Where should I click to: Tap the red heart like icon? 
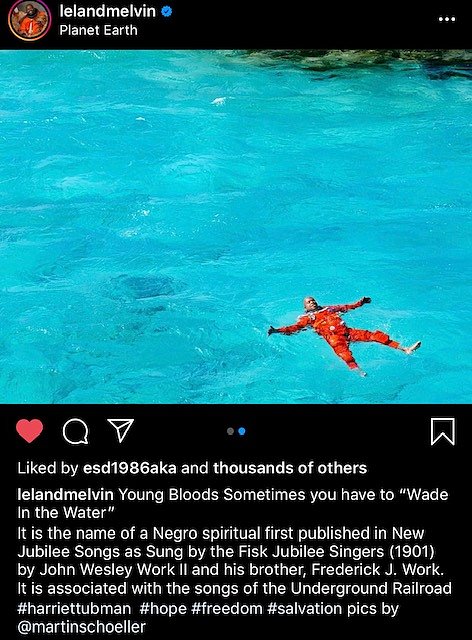[29, 431]
